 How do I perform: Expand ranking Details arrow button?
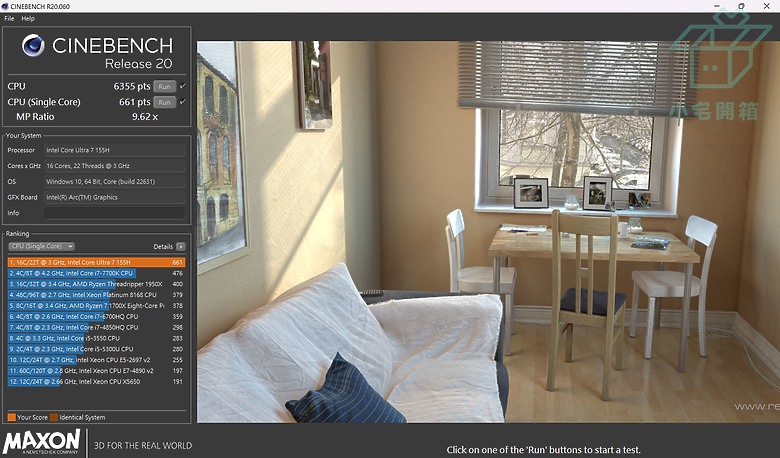(181, 246)
